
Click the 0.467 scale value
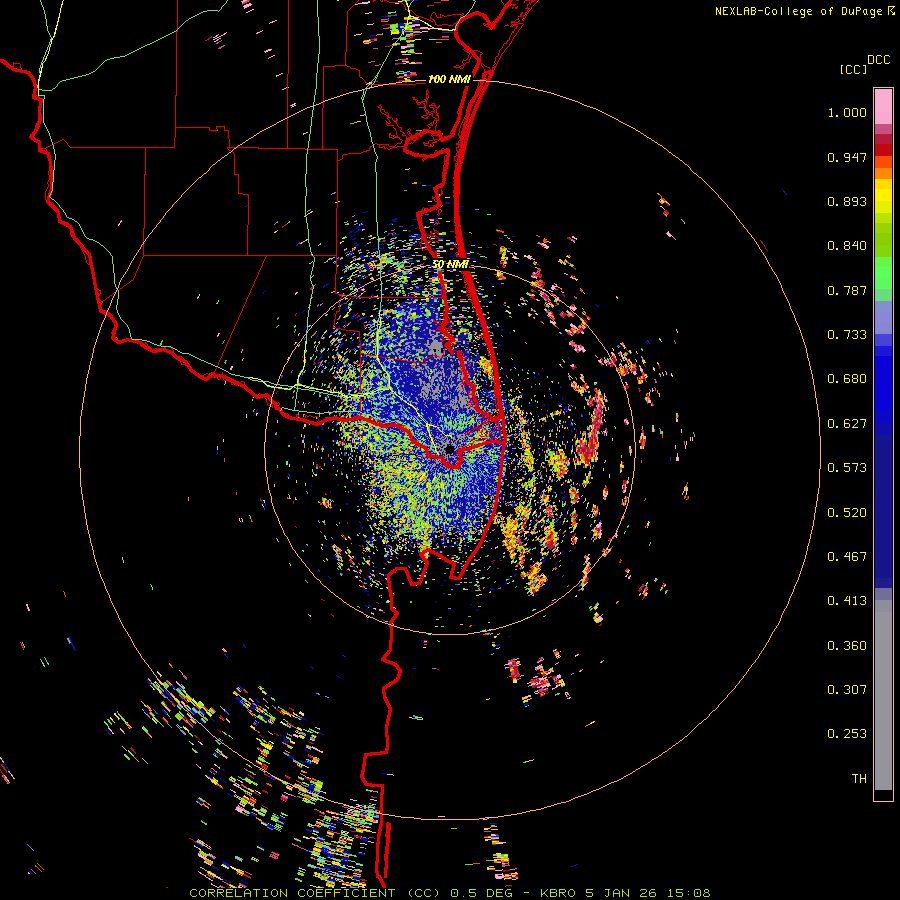tap(847, 557)
